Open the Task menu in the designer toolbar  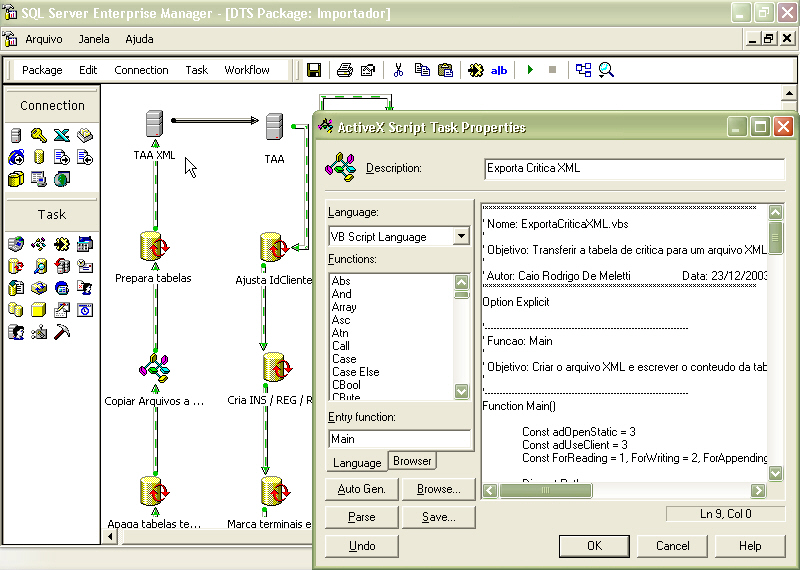coord(196,70)
